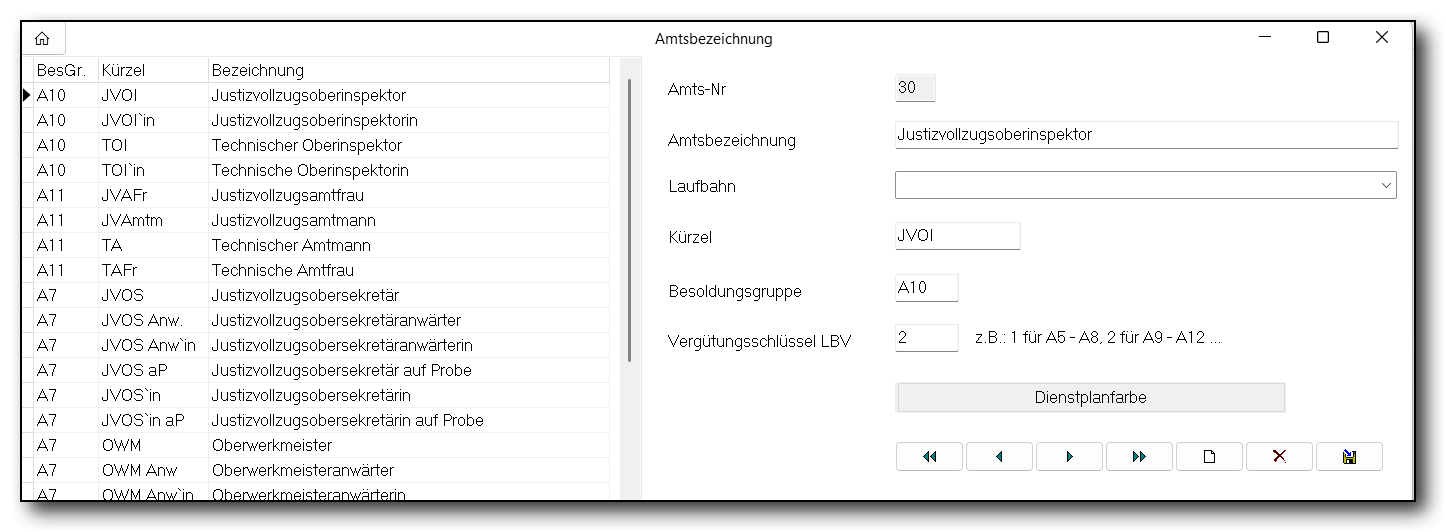Click Kürzel cell JVAFr
This screenshot has width=1446, height=532.
152,195
